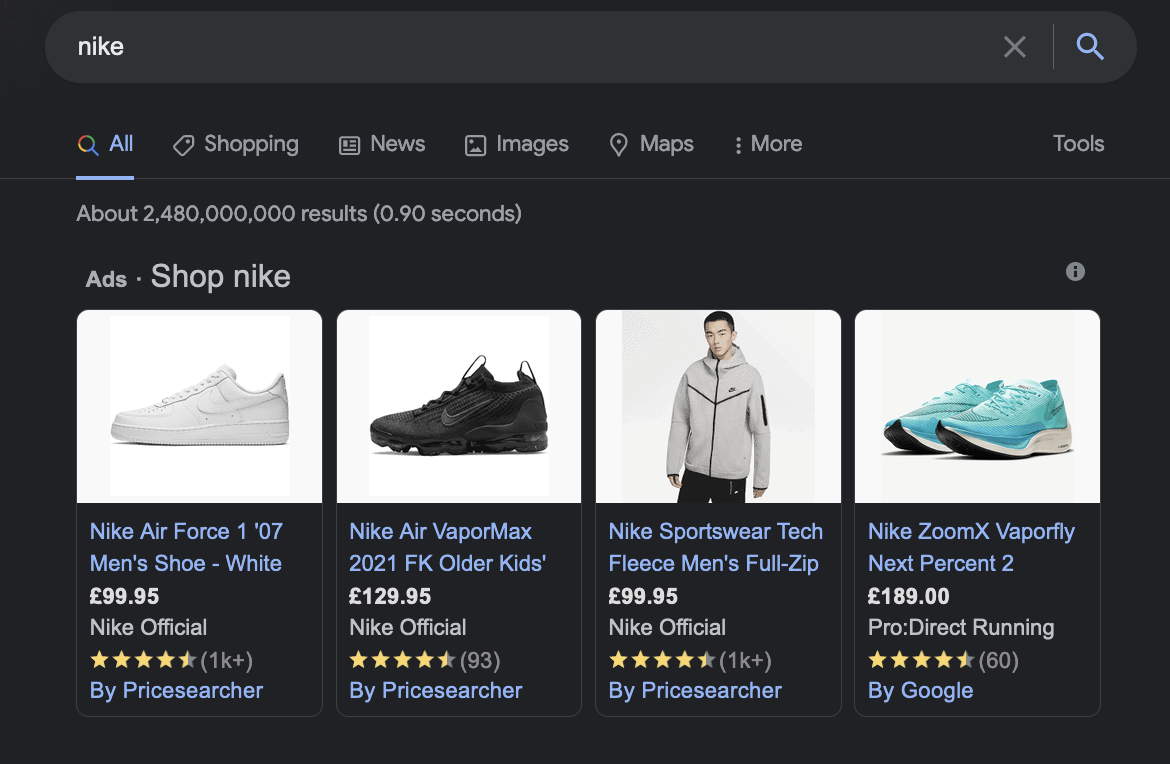Click By Pricesearcher under Air Force 1
The image size is (1170, 764).
176,691
